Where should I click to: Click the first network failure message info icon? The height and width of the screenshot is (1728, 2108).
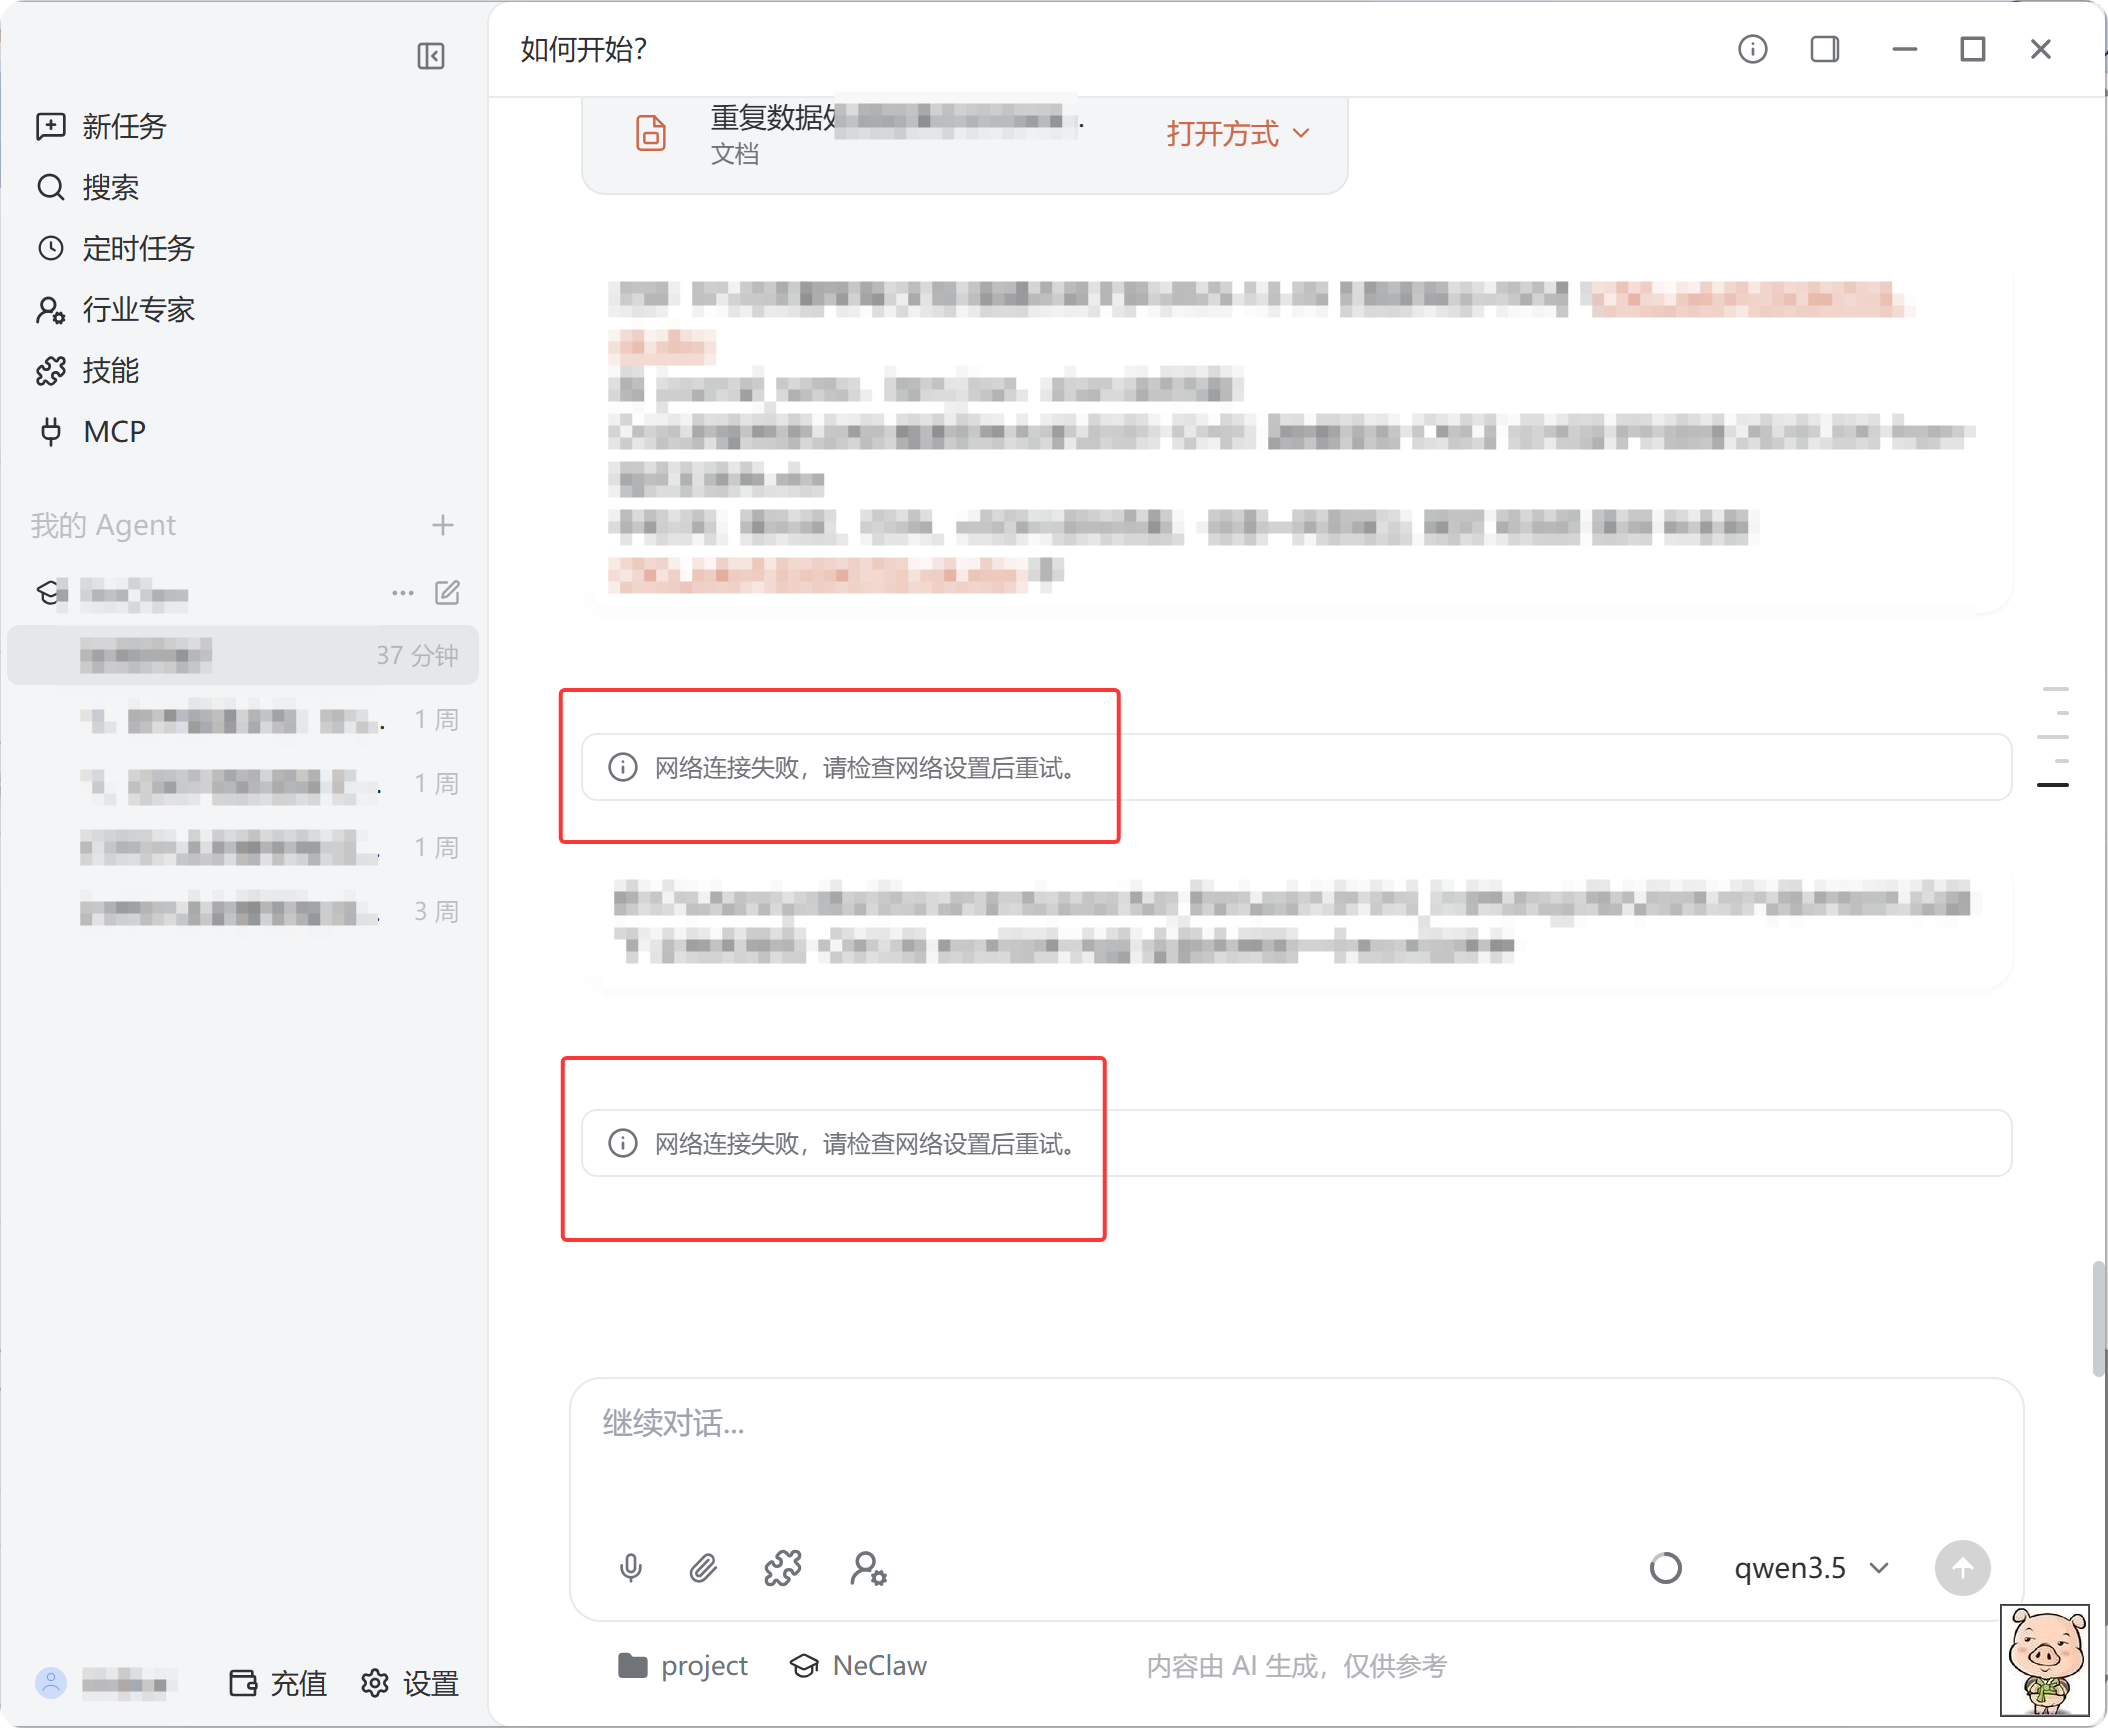point(623,767)
